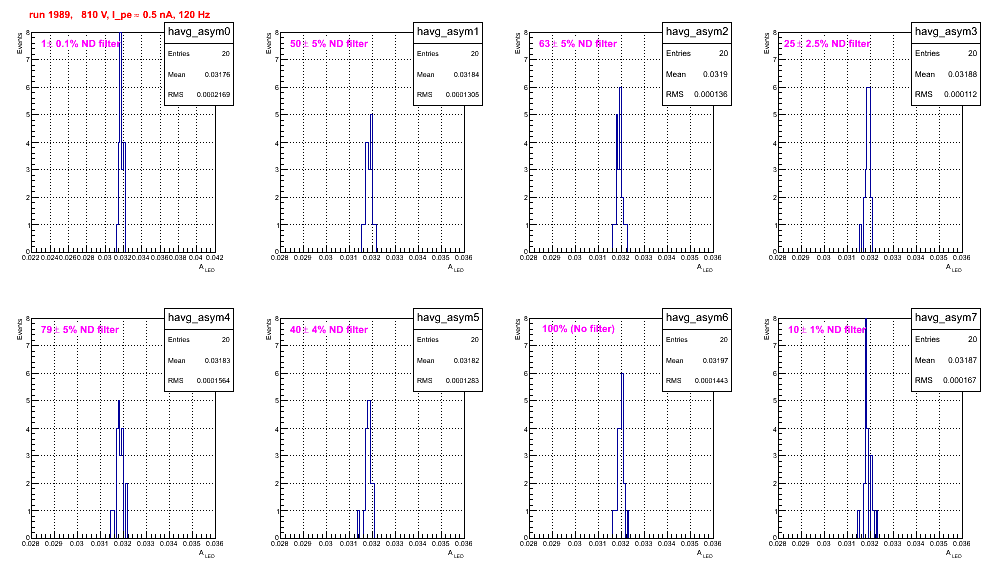
Task: Click Mean value 0.03182 in havg_asym5
Action: (466, 360)
